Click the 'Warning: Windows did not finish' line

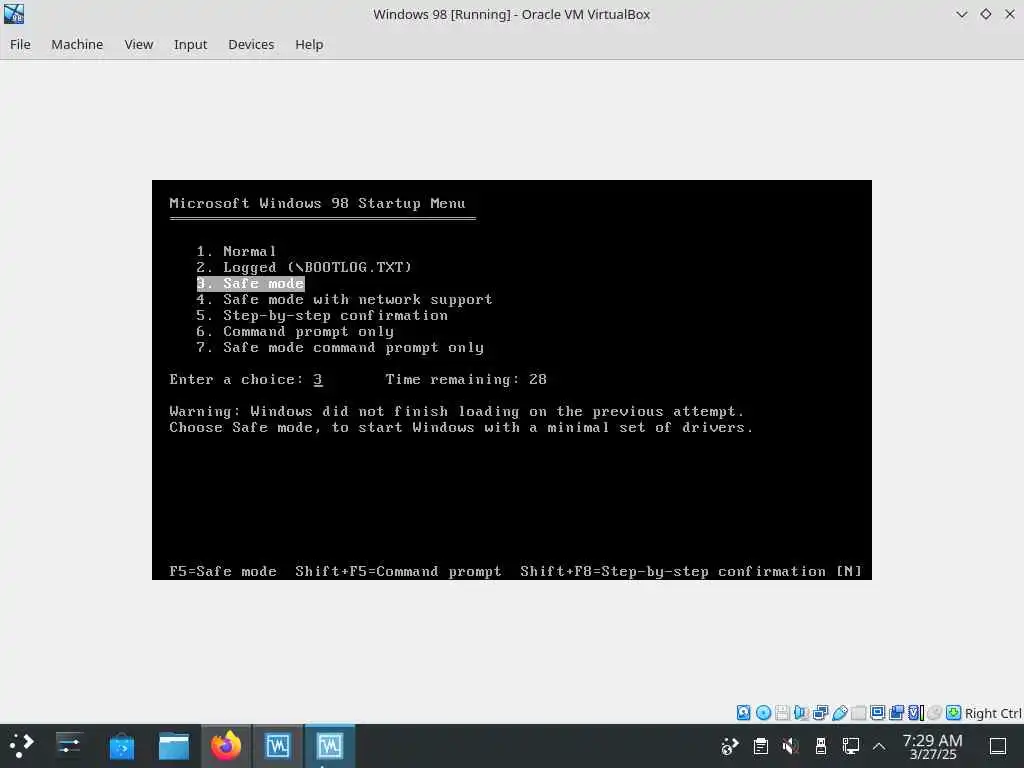tap(456, 411)
